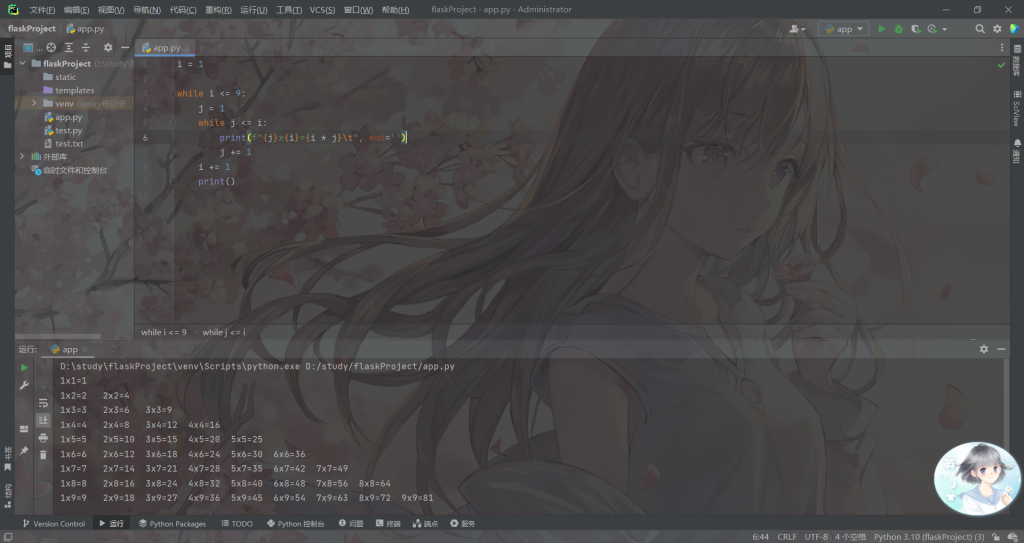Click the Python 3.10 interpreter status widget

click(928, 537)
